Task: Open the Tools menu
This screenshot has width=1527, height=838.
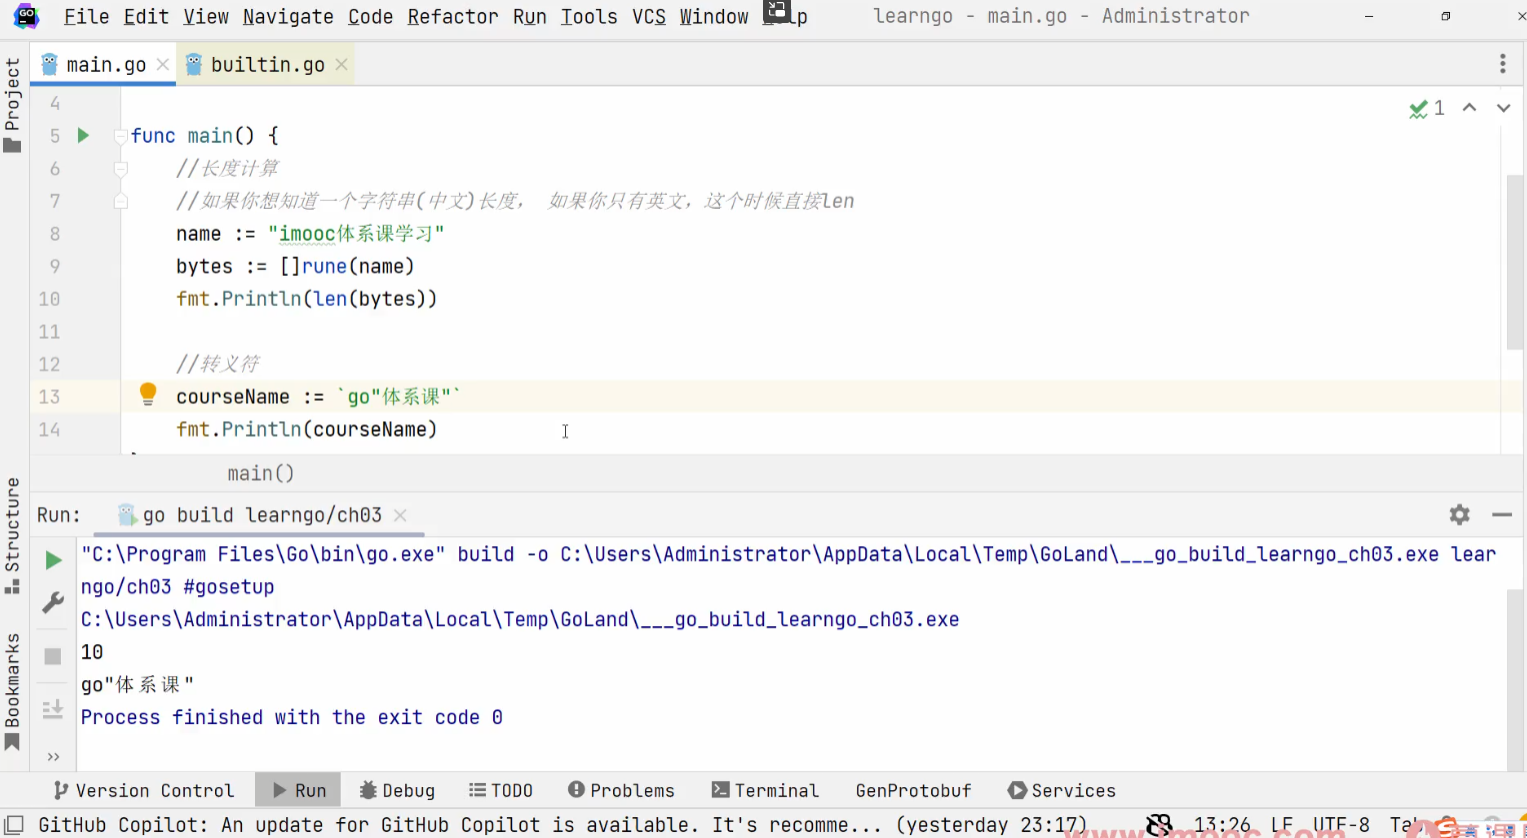Action: (589, 16)
